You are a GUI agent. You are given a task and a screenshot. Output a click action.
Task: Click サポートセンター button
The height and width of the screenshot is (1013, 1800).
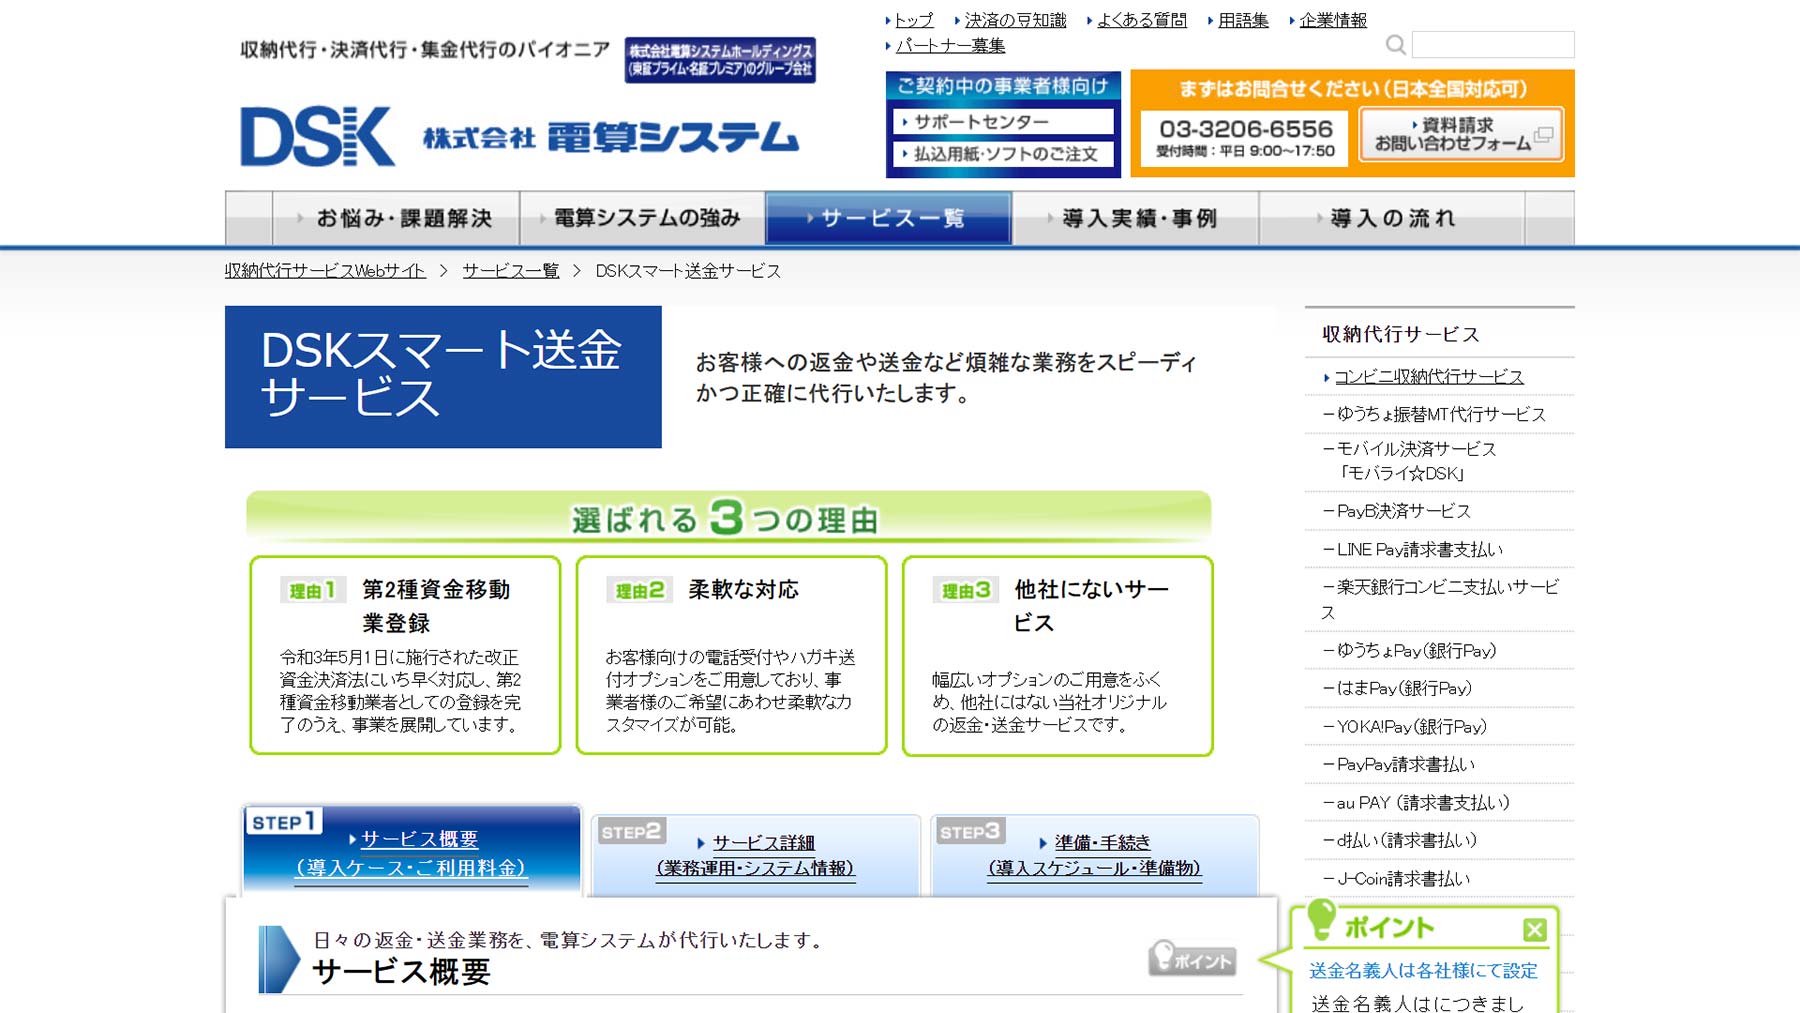click(x=1003, y=122)
